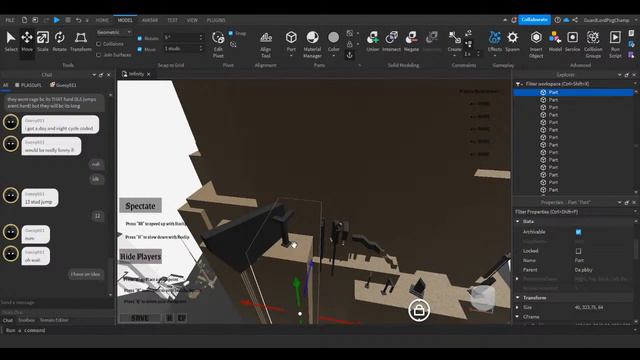This screenshot has width=640, height=360.
Task: Launch the Align Tool
Action: click(x=266, y=44)
